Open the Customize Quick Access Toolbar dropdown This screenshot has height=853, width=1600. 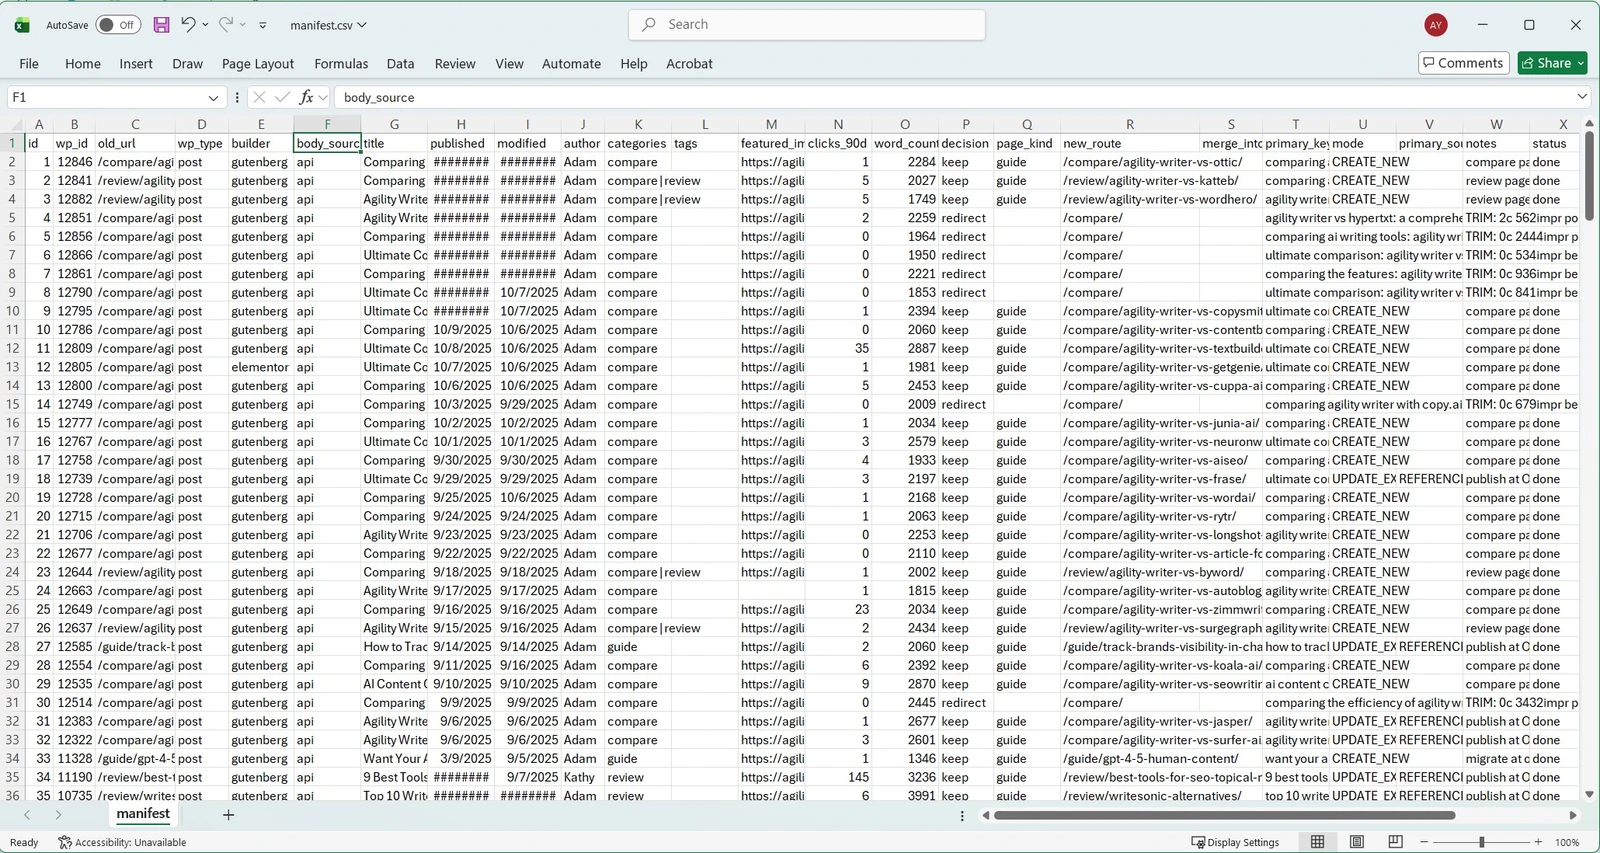(x=263, y=25)
